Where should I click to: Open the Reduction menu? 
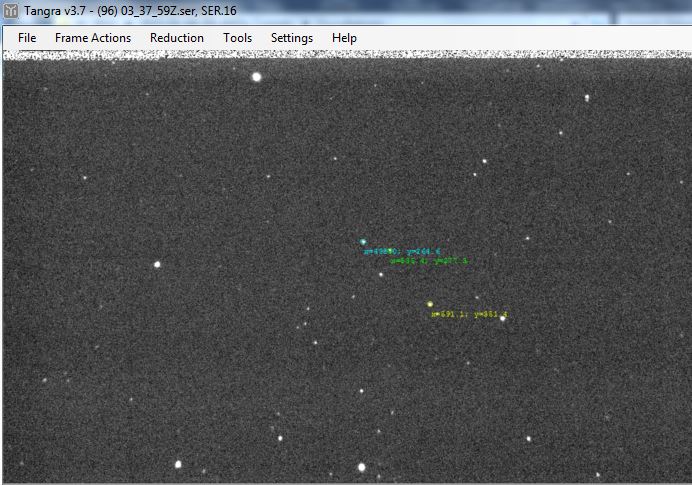point(177,38)
